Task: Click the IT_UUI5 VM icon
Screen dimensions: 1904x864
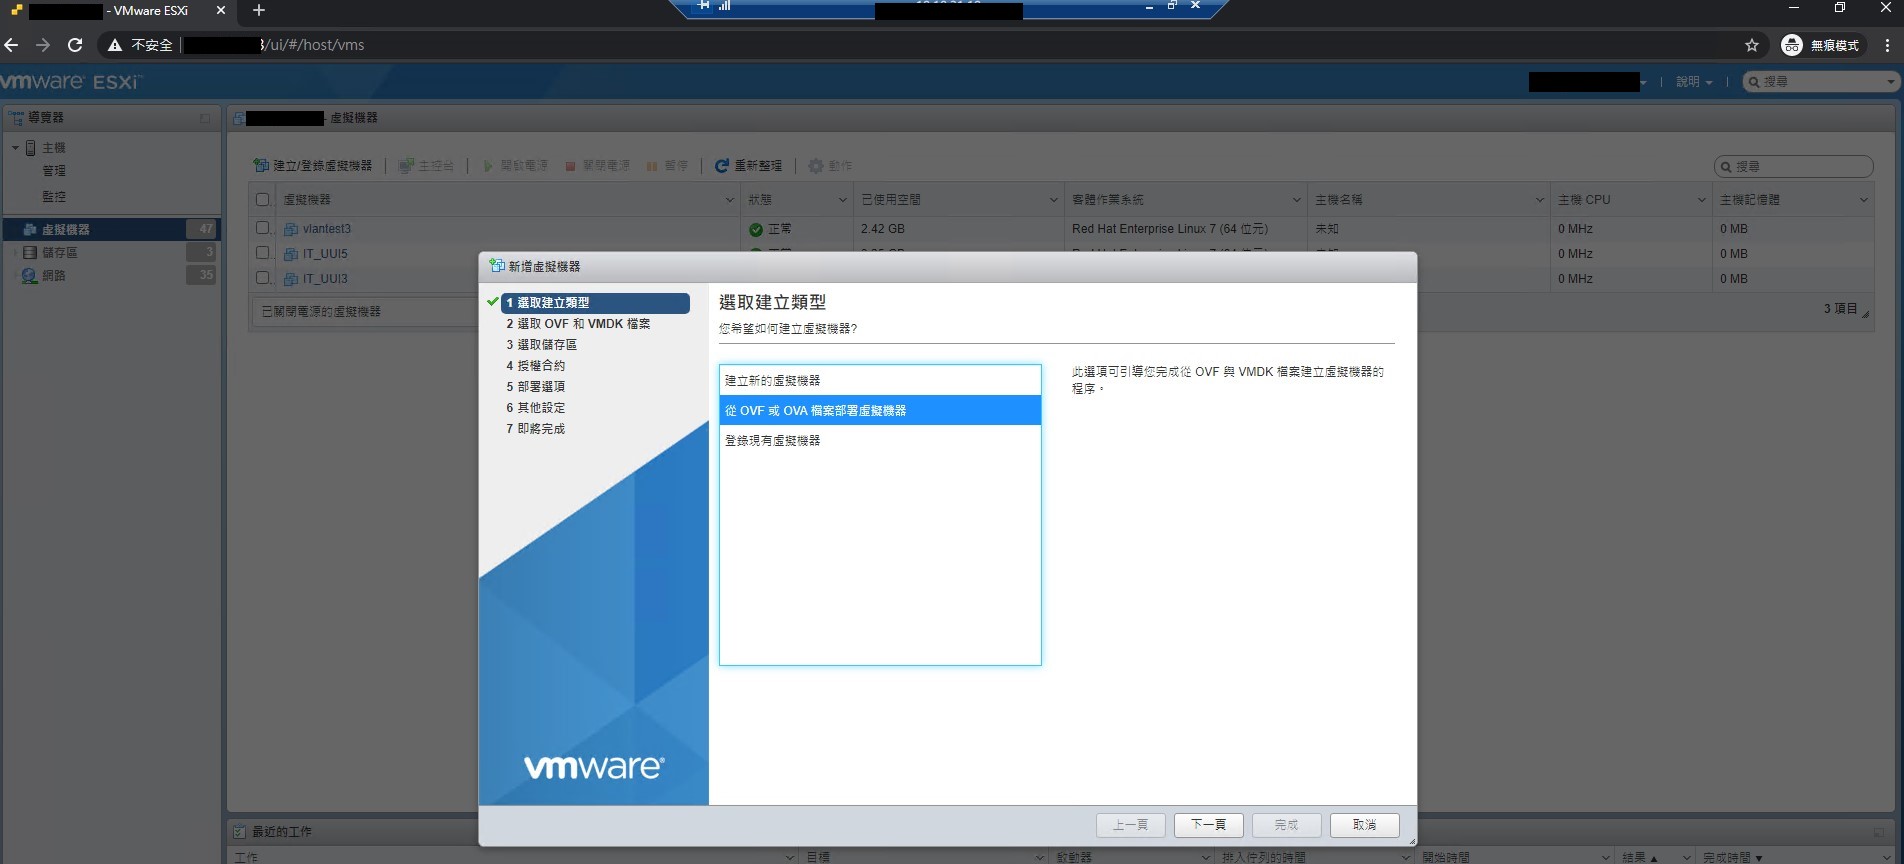Action: 291,254
